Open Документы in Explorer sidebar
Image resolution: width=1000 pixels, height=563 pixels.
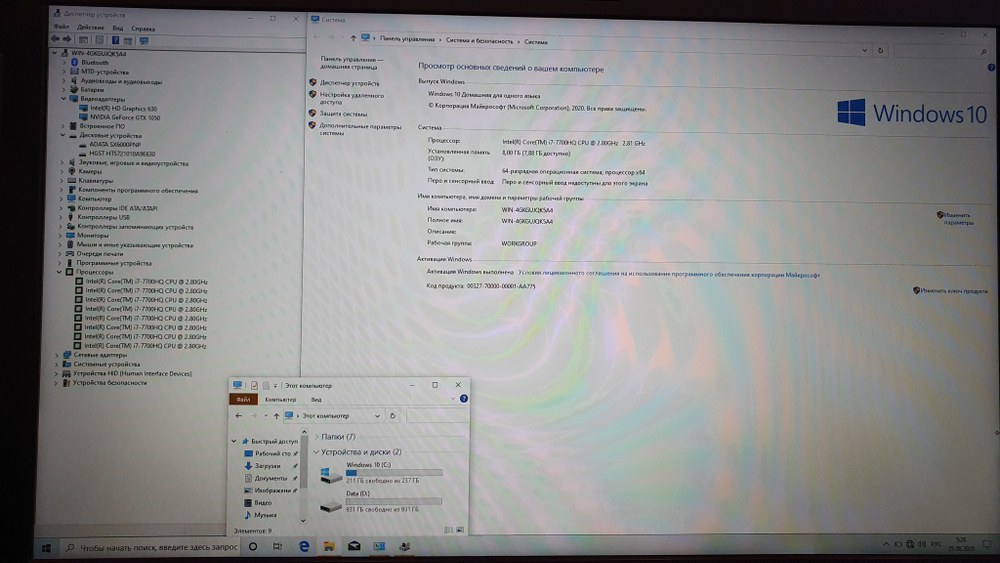coord(270,478)
